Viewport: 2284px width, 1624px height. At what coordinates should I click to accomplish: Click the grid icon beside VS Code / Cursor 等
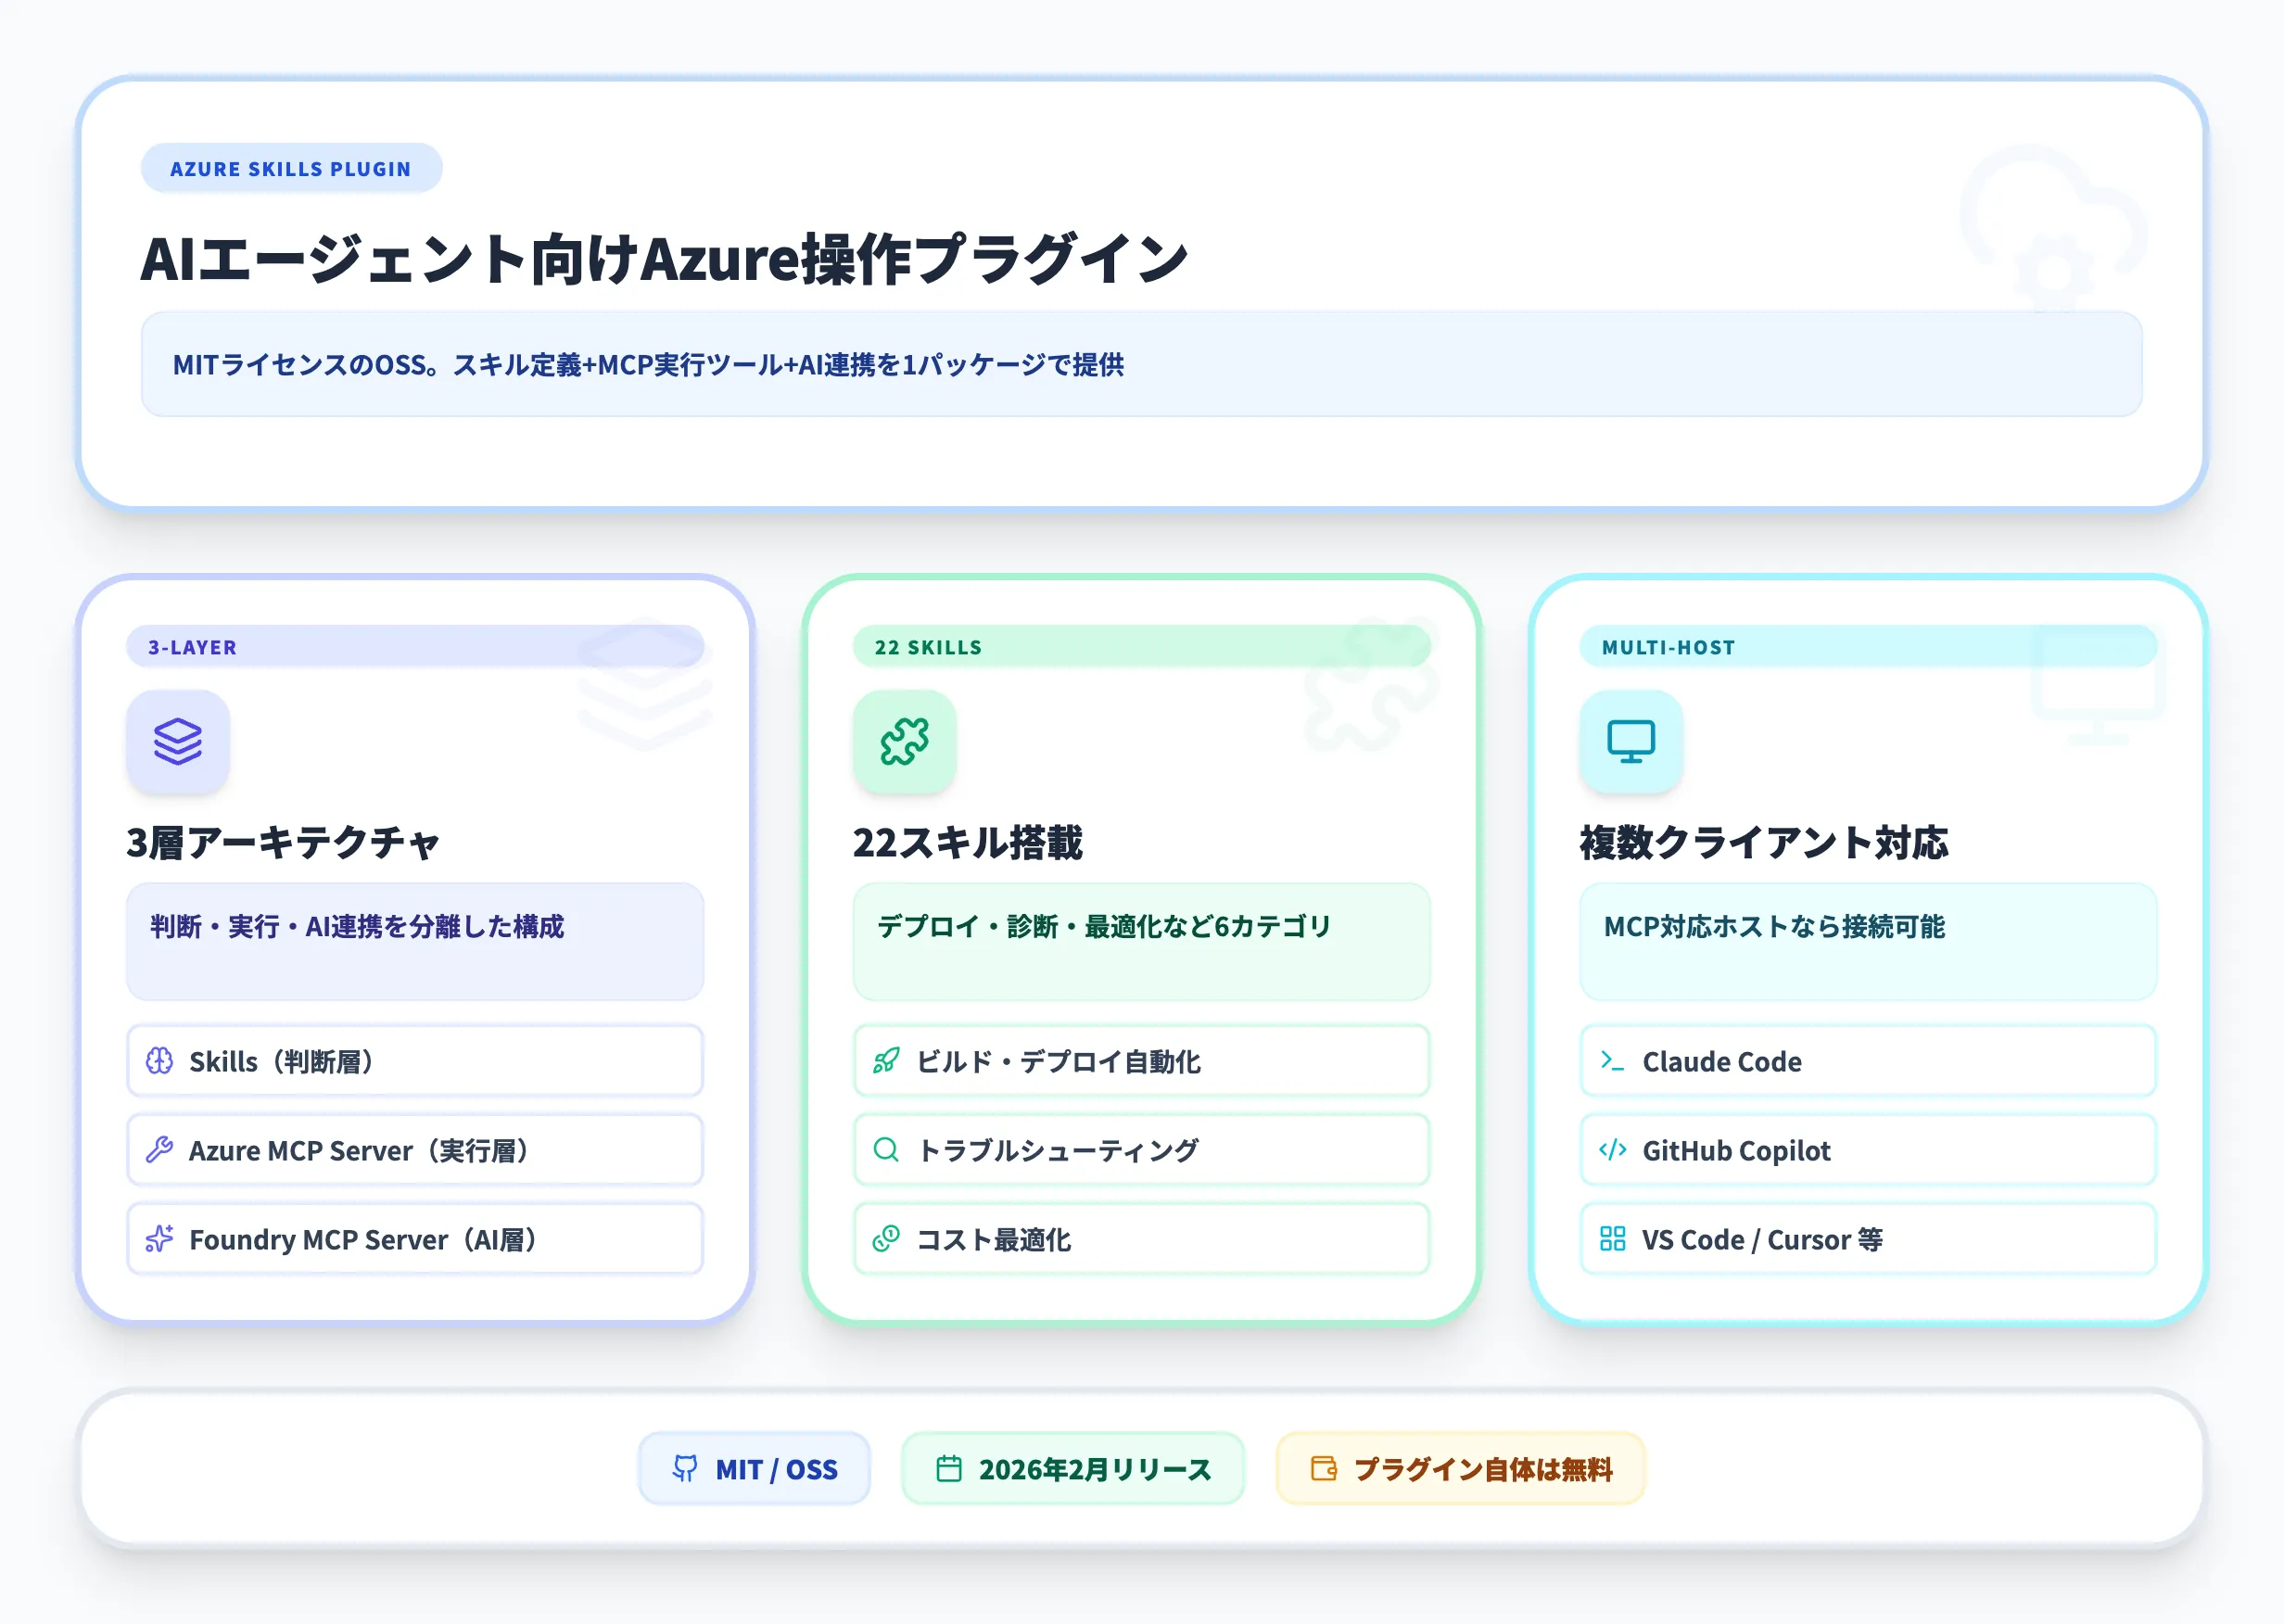pos(1613,1239)
